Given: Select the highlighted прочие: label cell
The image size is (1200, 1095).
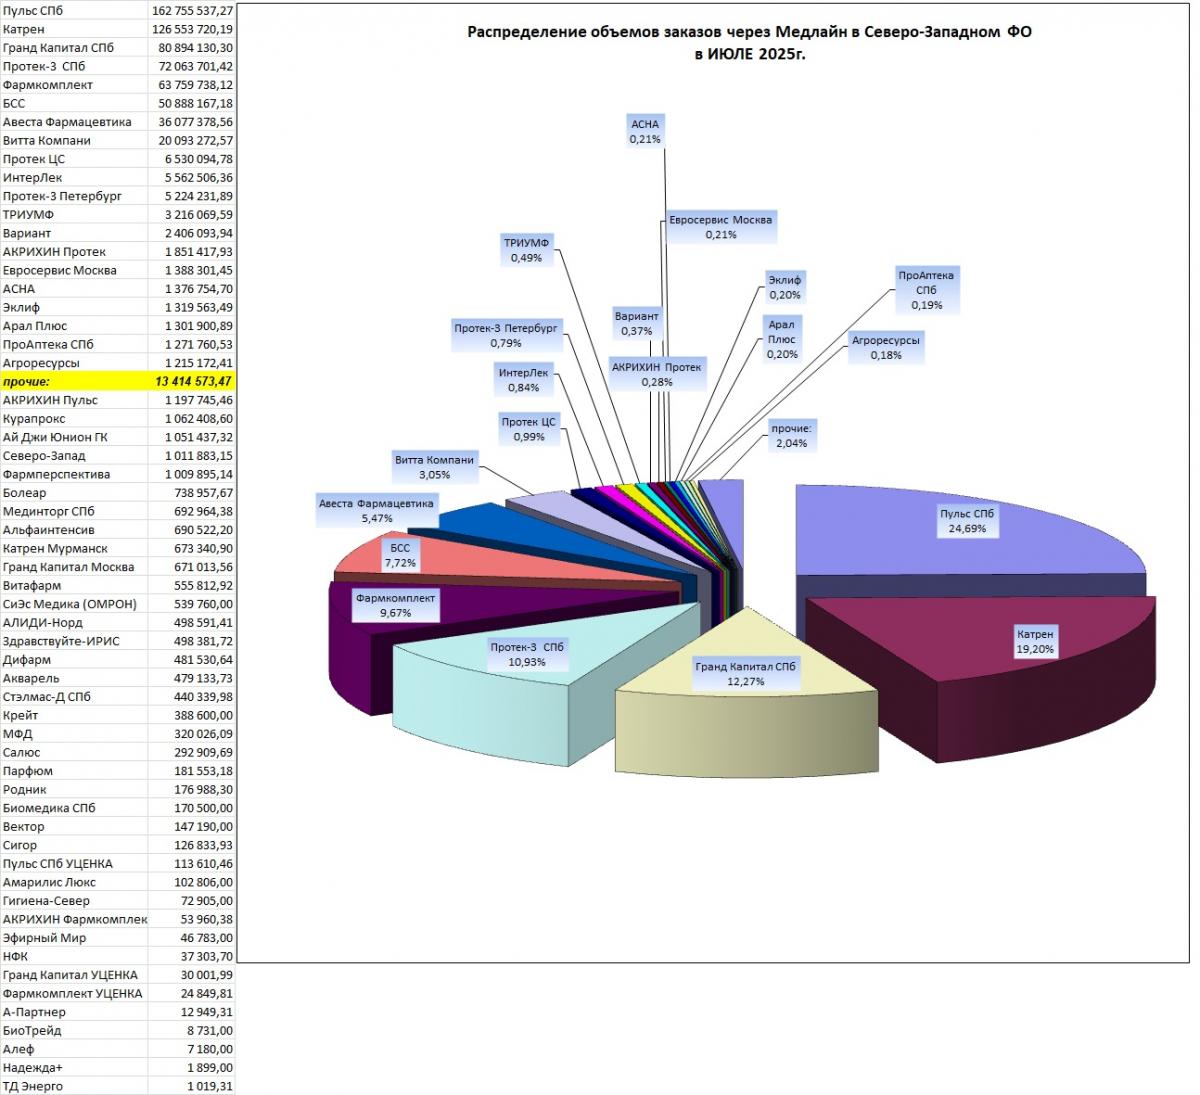Looking at the screenshot, I should click(x=74, y=381).
